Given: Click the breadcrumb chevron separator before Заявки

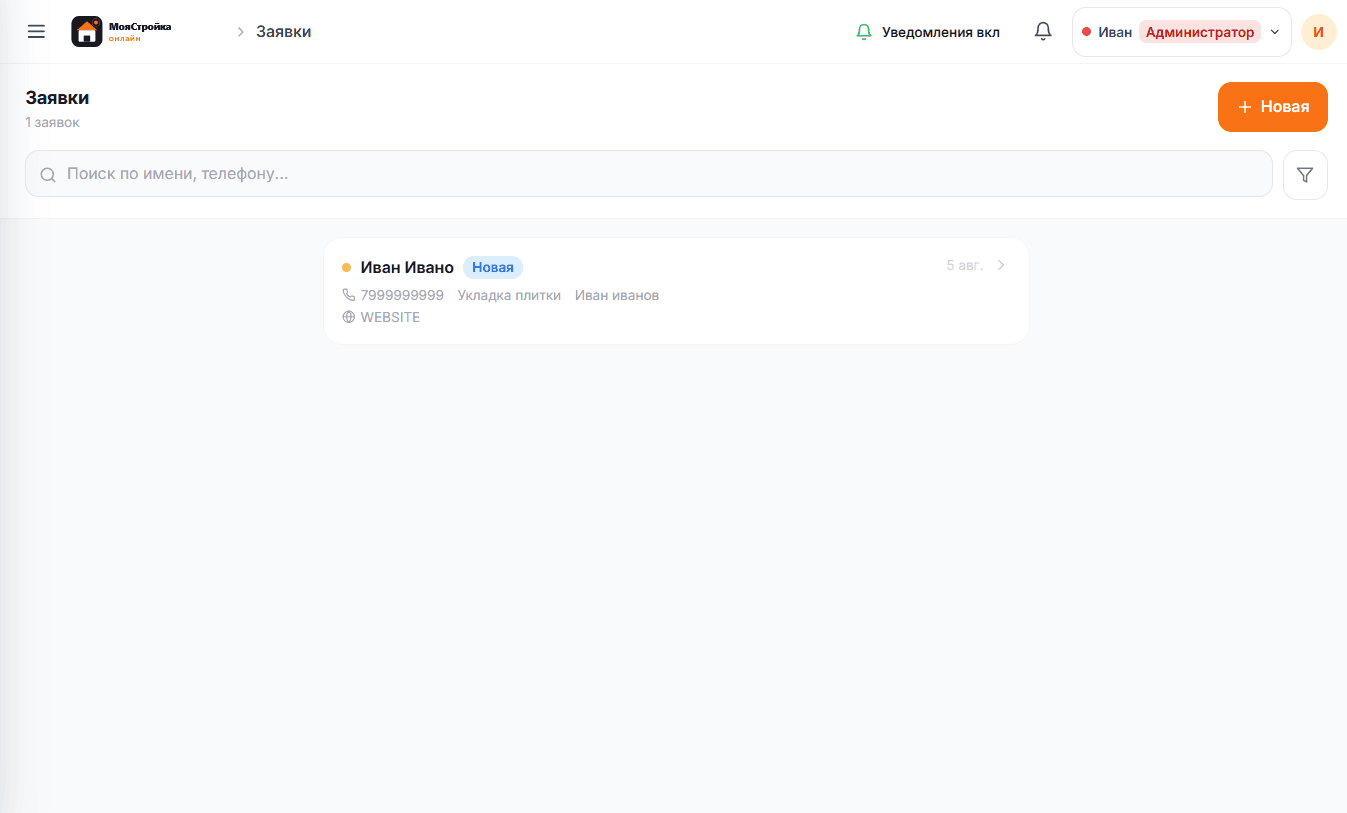Looking at the screenshot, I should click(x=240, y=32).
